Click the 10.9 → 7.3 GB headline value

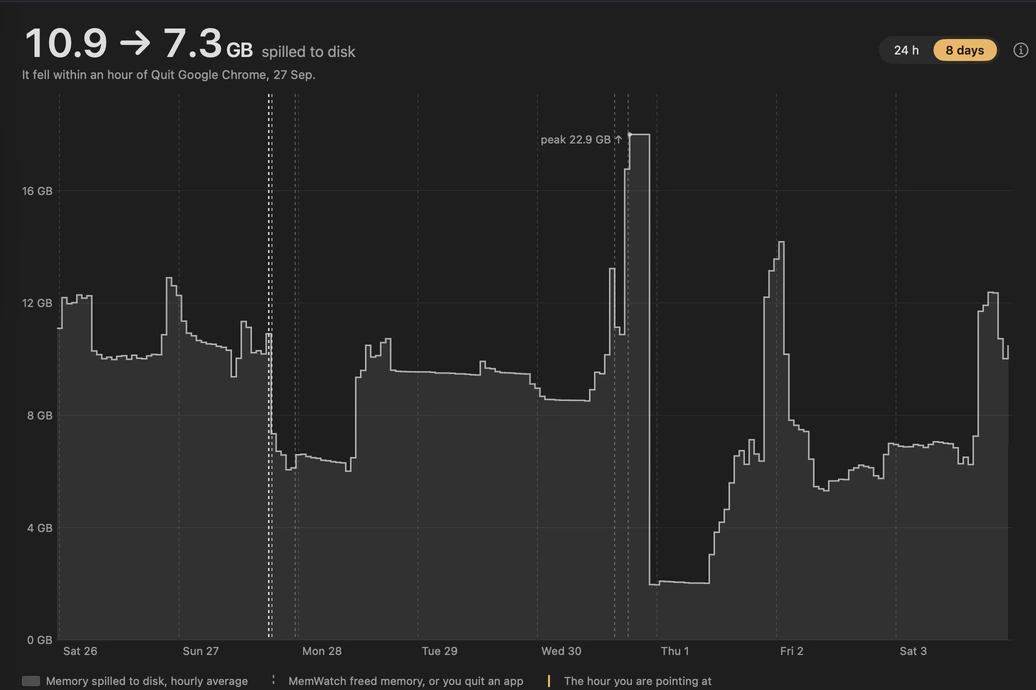click(139, 44)
